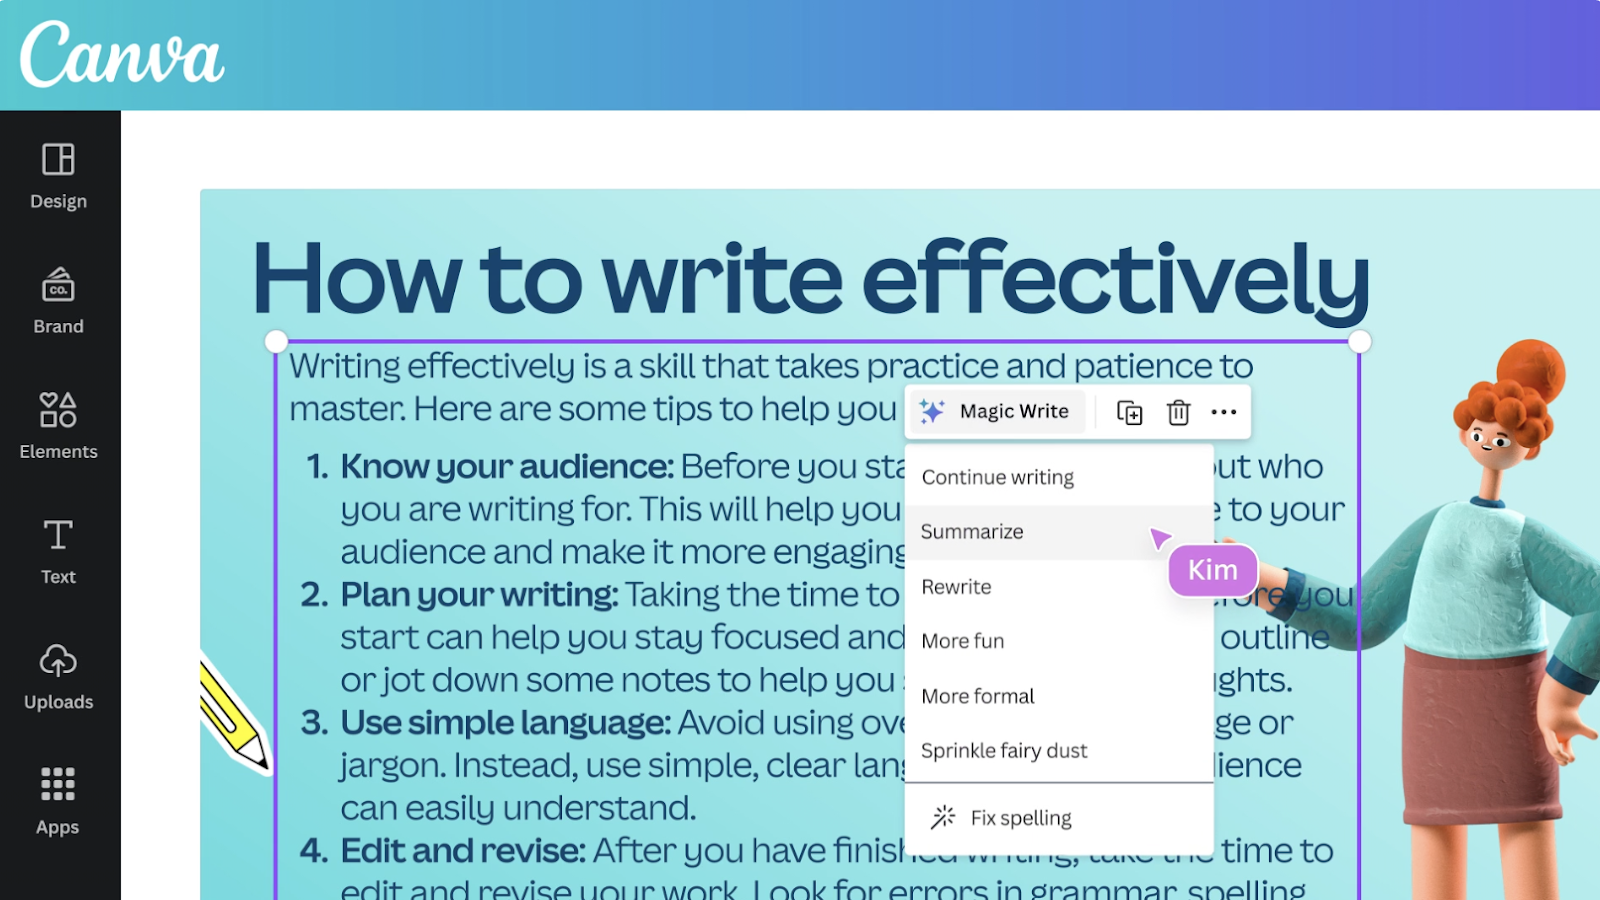The height and width of the screenshot is (900, 1600).
Task: Open the Uploads panel
Action: click(x=58, y=677)
